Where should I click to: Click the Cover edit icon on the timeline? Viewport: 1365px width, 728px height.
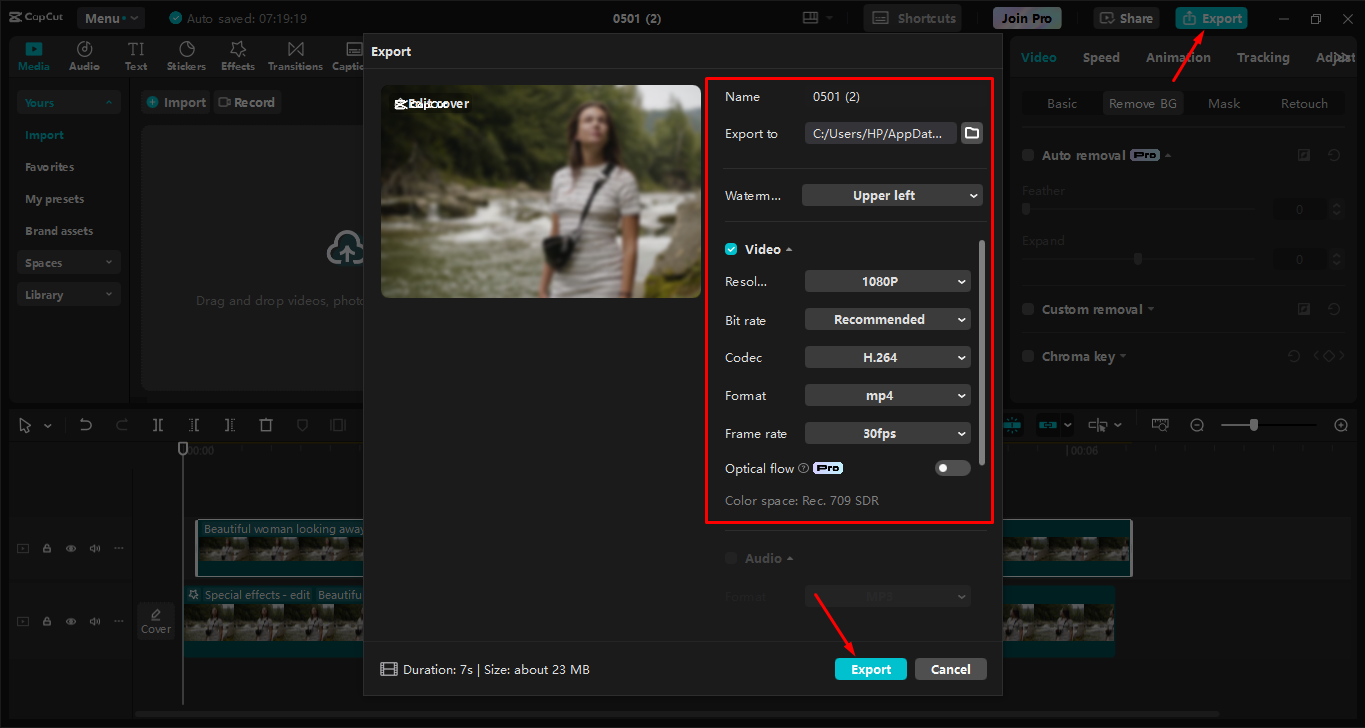coord(156,620)
